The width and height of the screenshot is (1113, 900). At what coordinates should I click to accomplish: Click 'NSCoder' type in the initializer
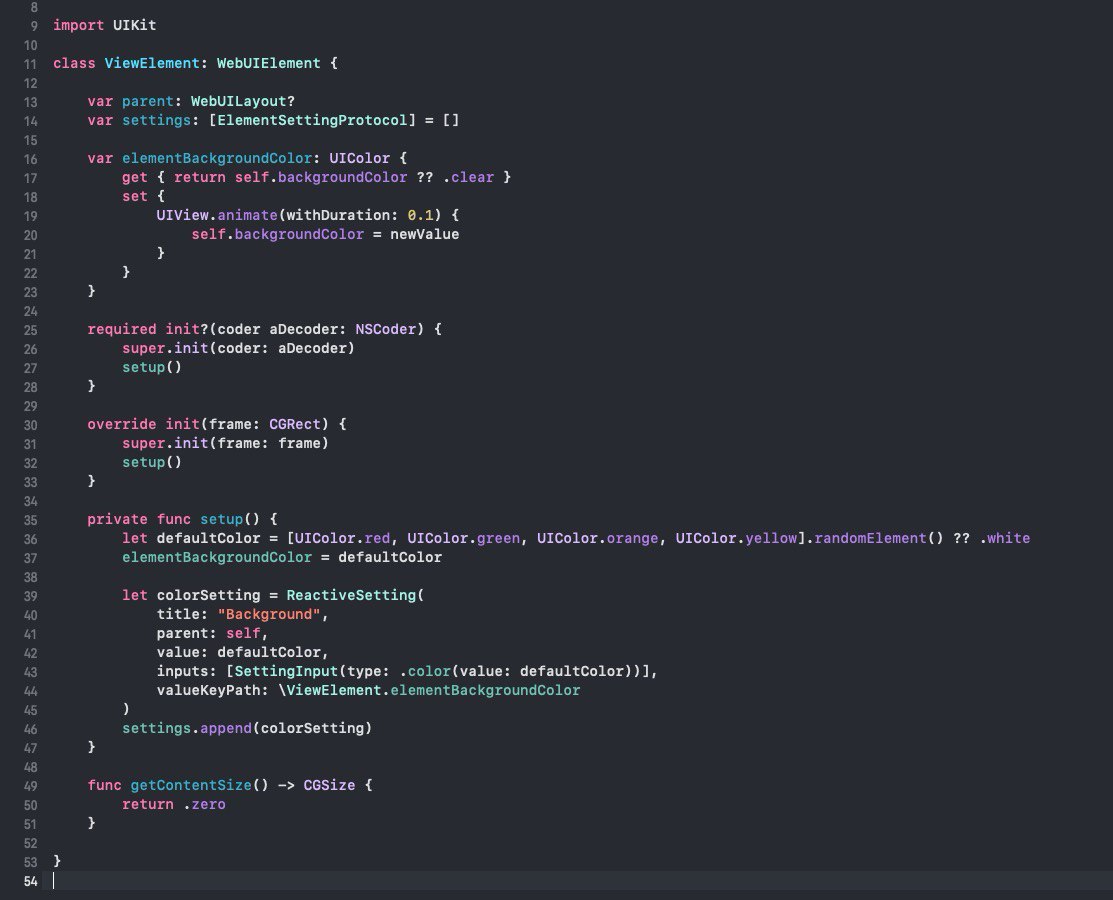tap(385, 329)
